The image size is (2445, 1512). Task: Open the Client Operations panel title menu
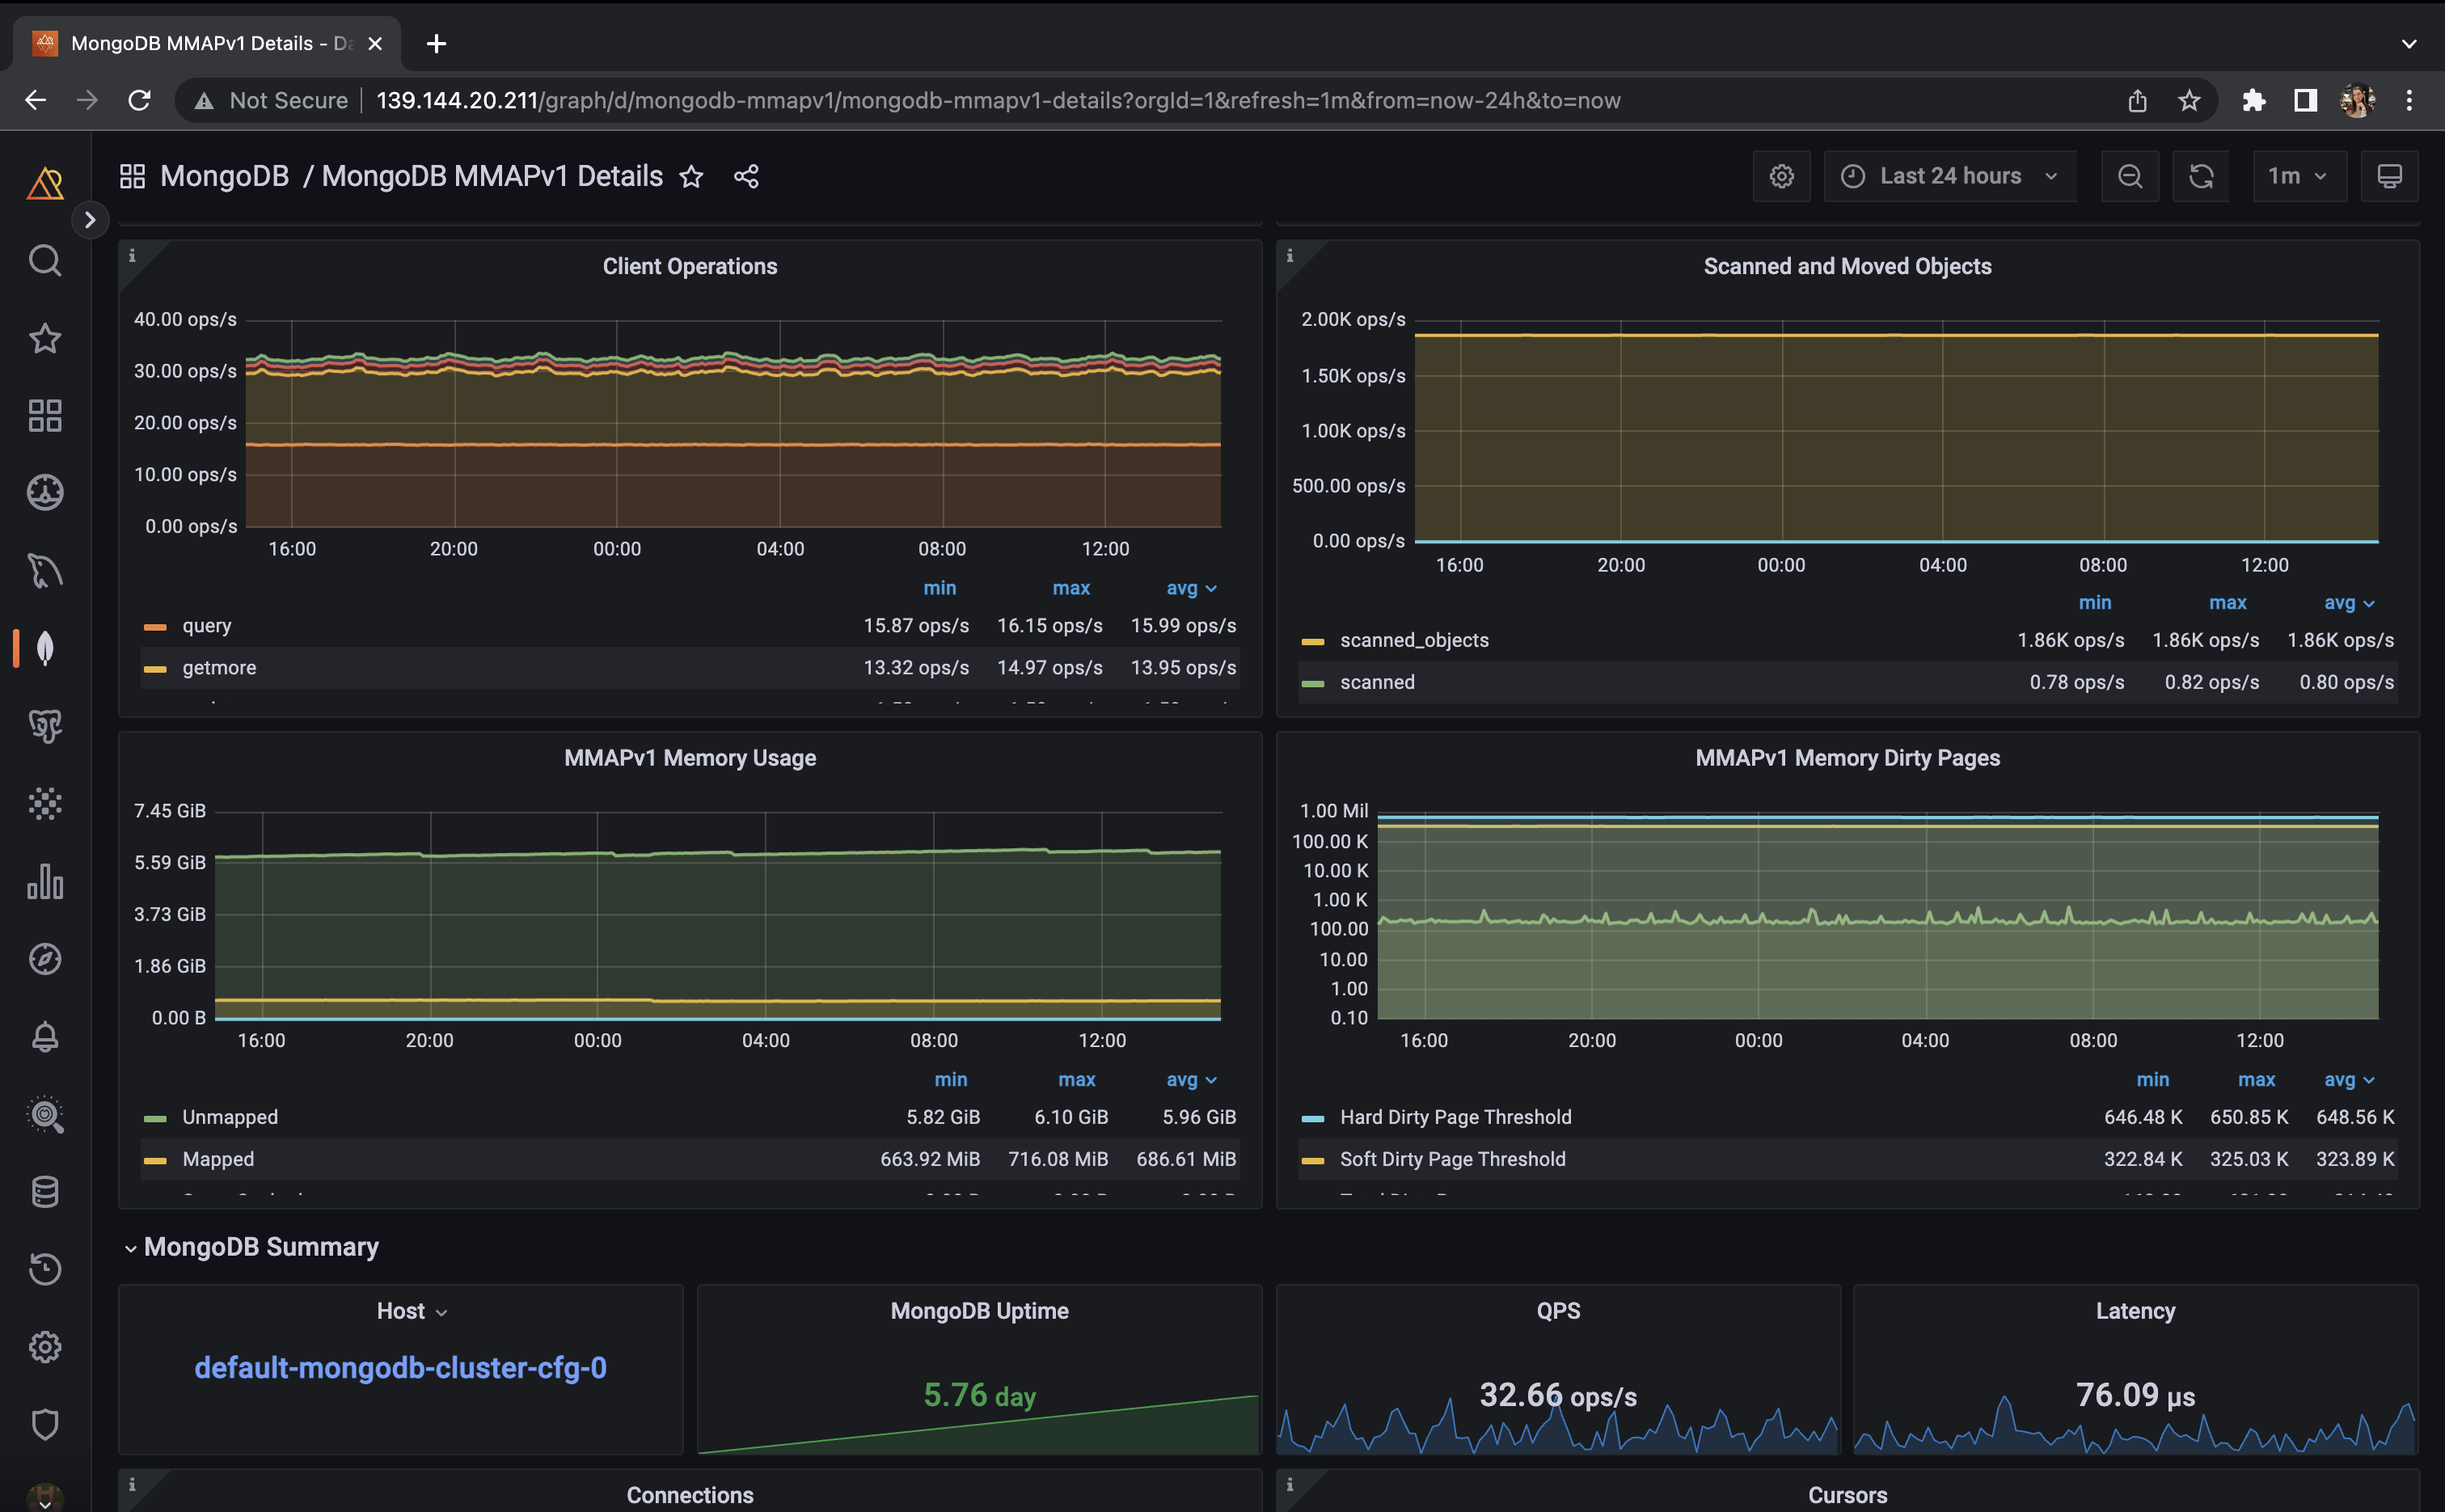pos(689,266)
